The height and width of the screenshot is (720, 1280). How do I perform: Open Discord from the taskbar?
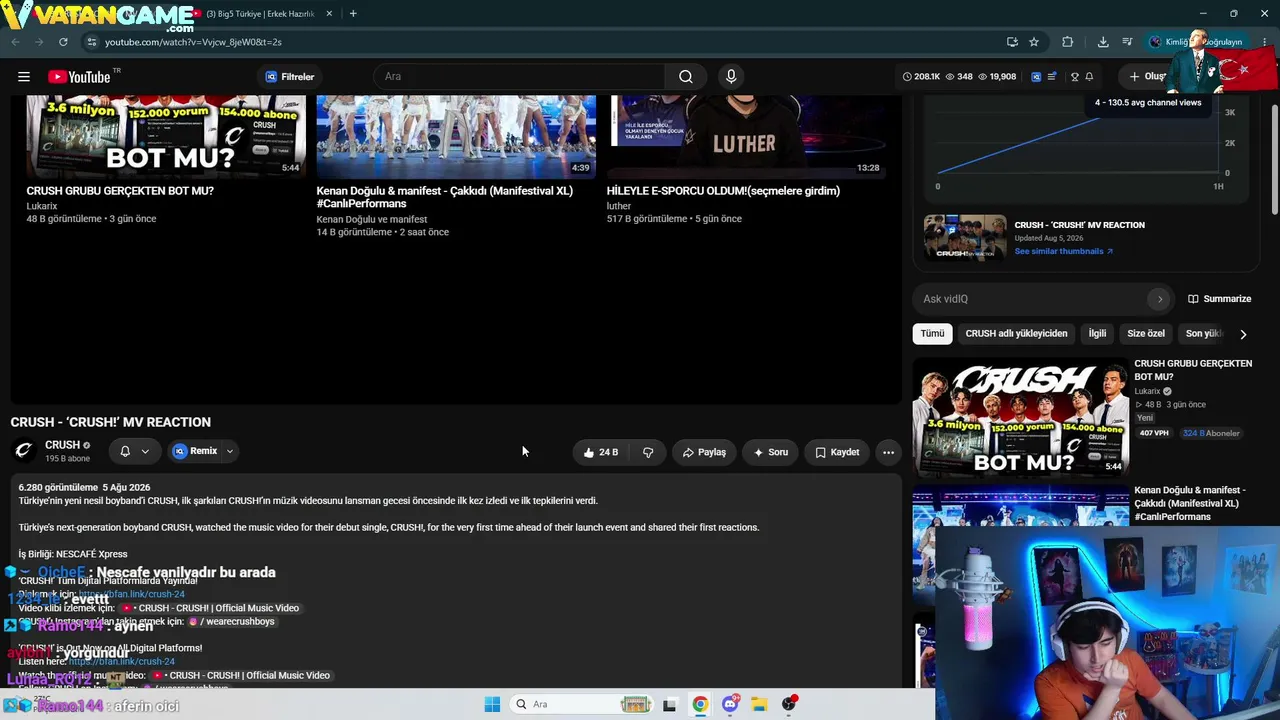(x=730, y=704)
